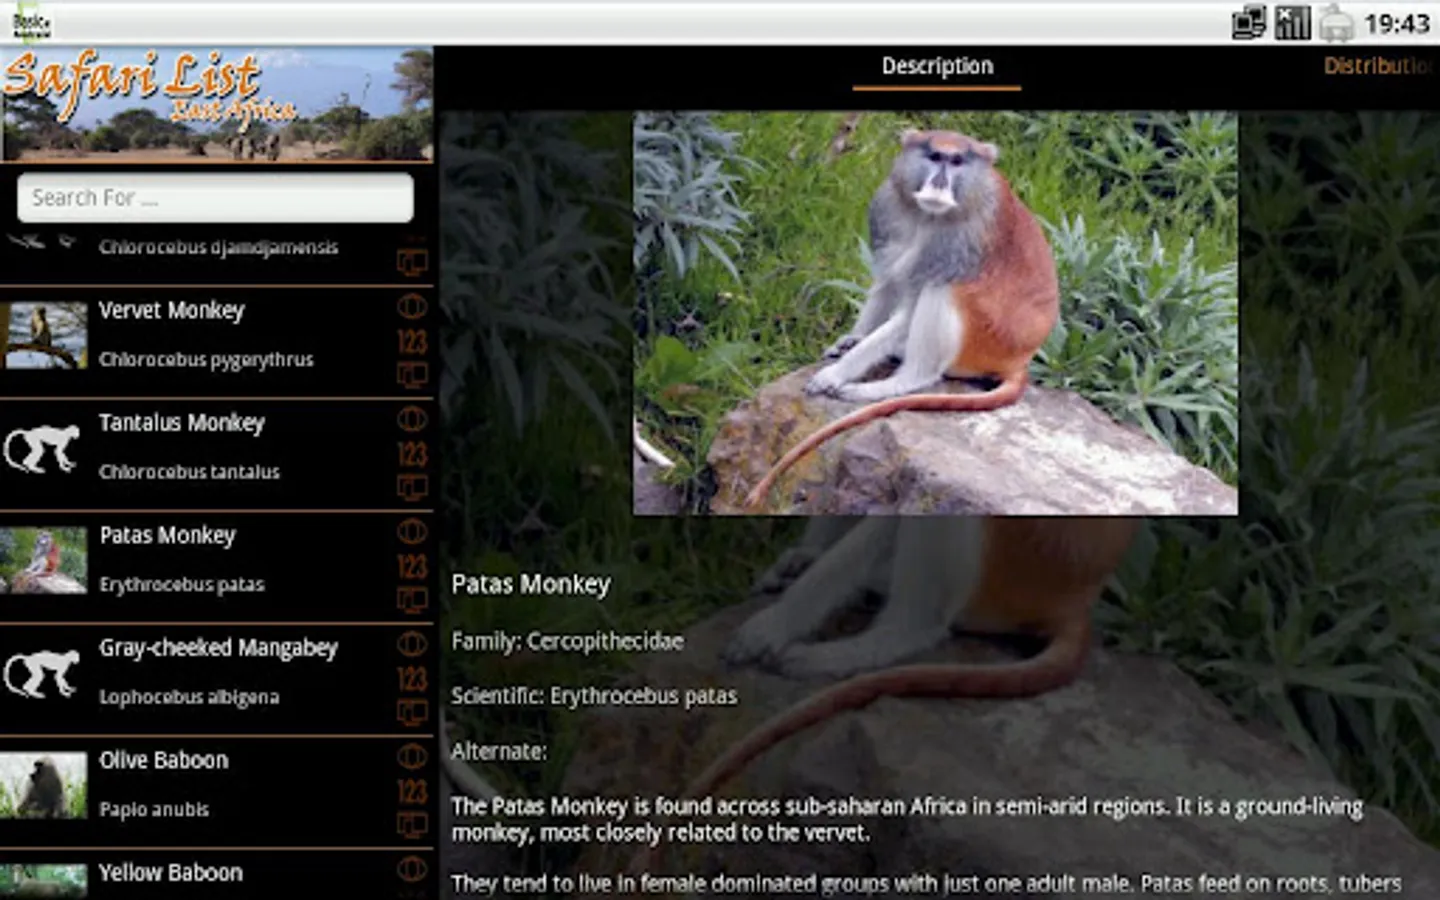Open the large Patas Monkey photo
The height and width of the screenshot is (900, 1440).
point(935,313)
